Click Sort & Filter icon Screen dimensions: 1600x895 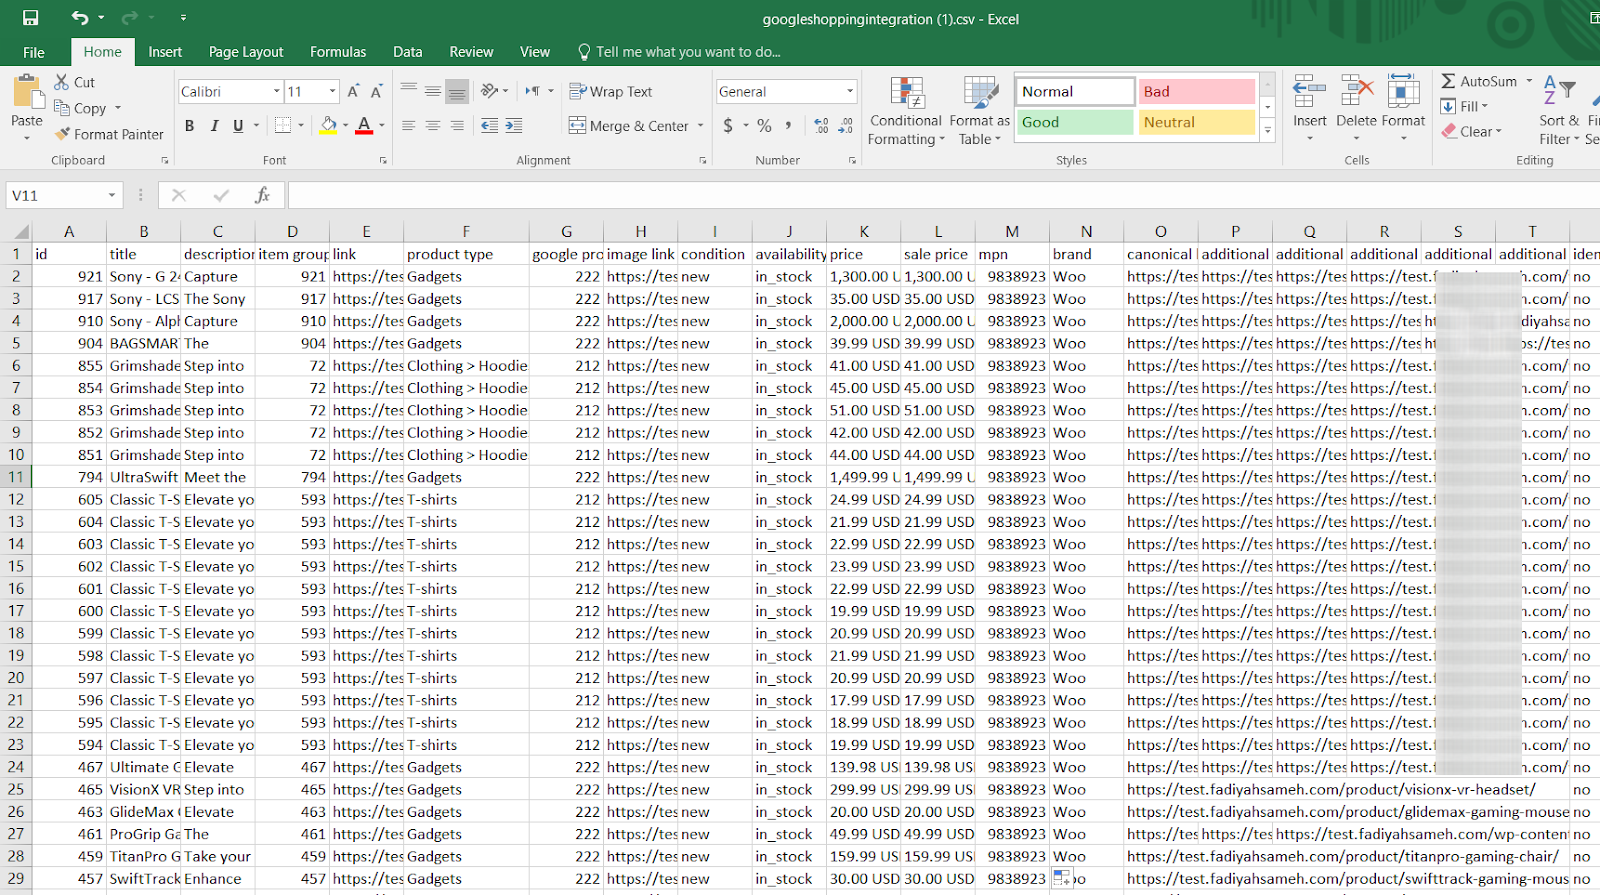(1559, 91)
